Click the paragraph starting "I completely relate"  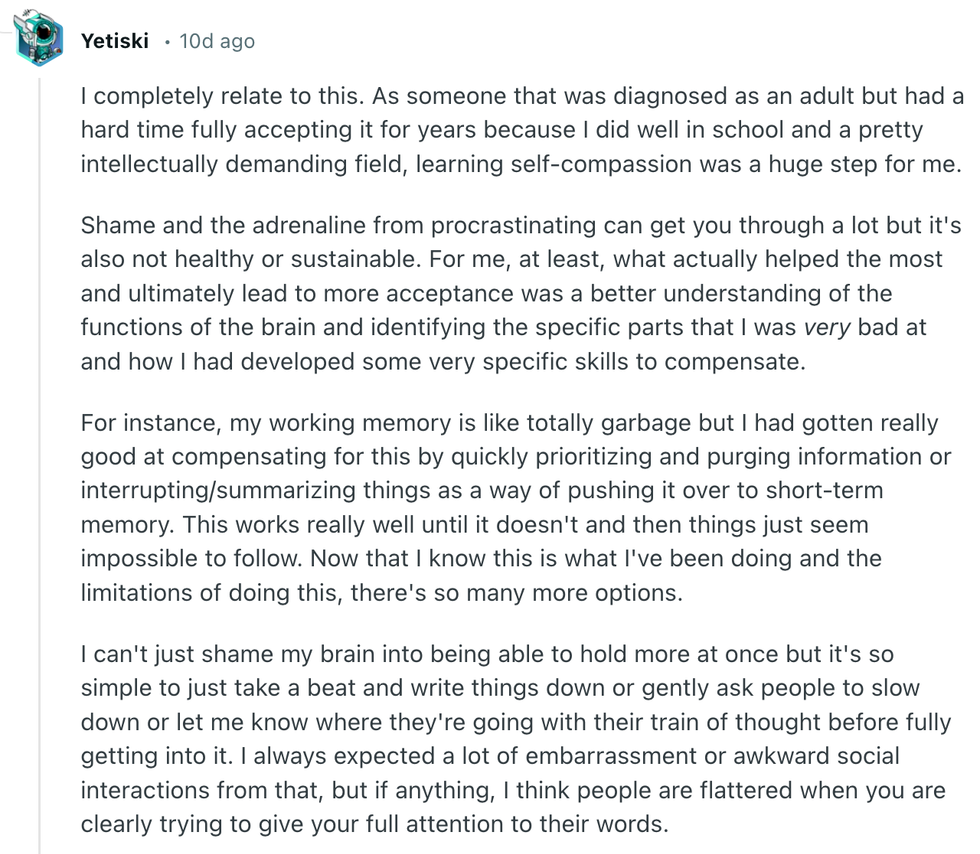520,130
